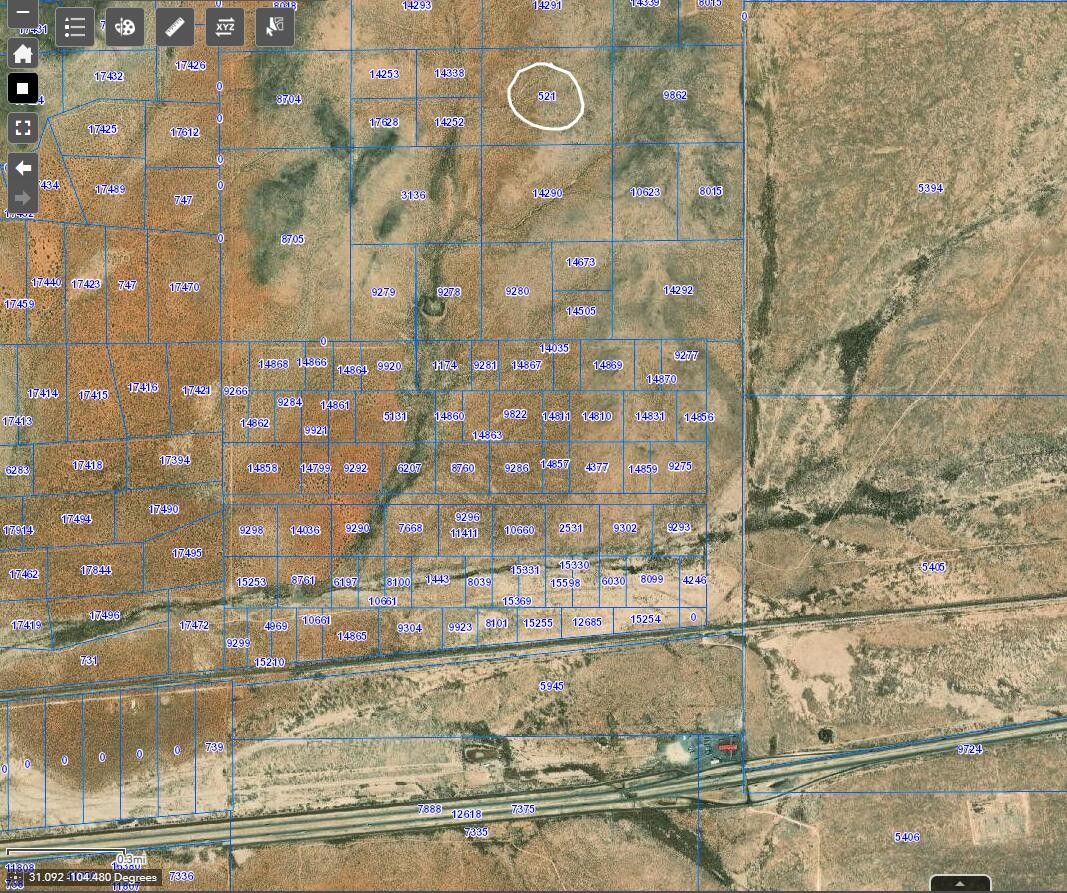Activate the Select parcels tool
Screen dimensions: 1067x893
pos(275,28)
